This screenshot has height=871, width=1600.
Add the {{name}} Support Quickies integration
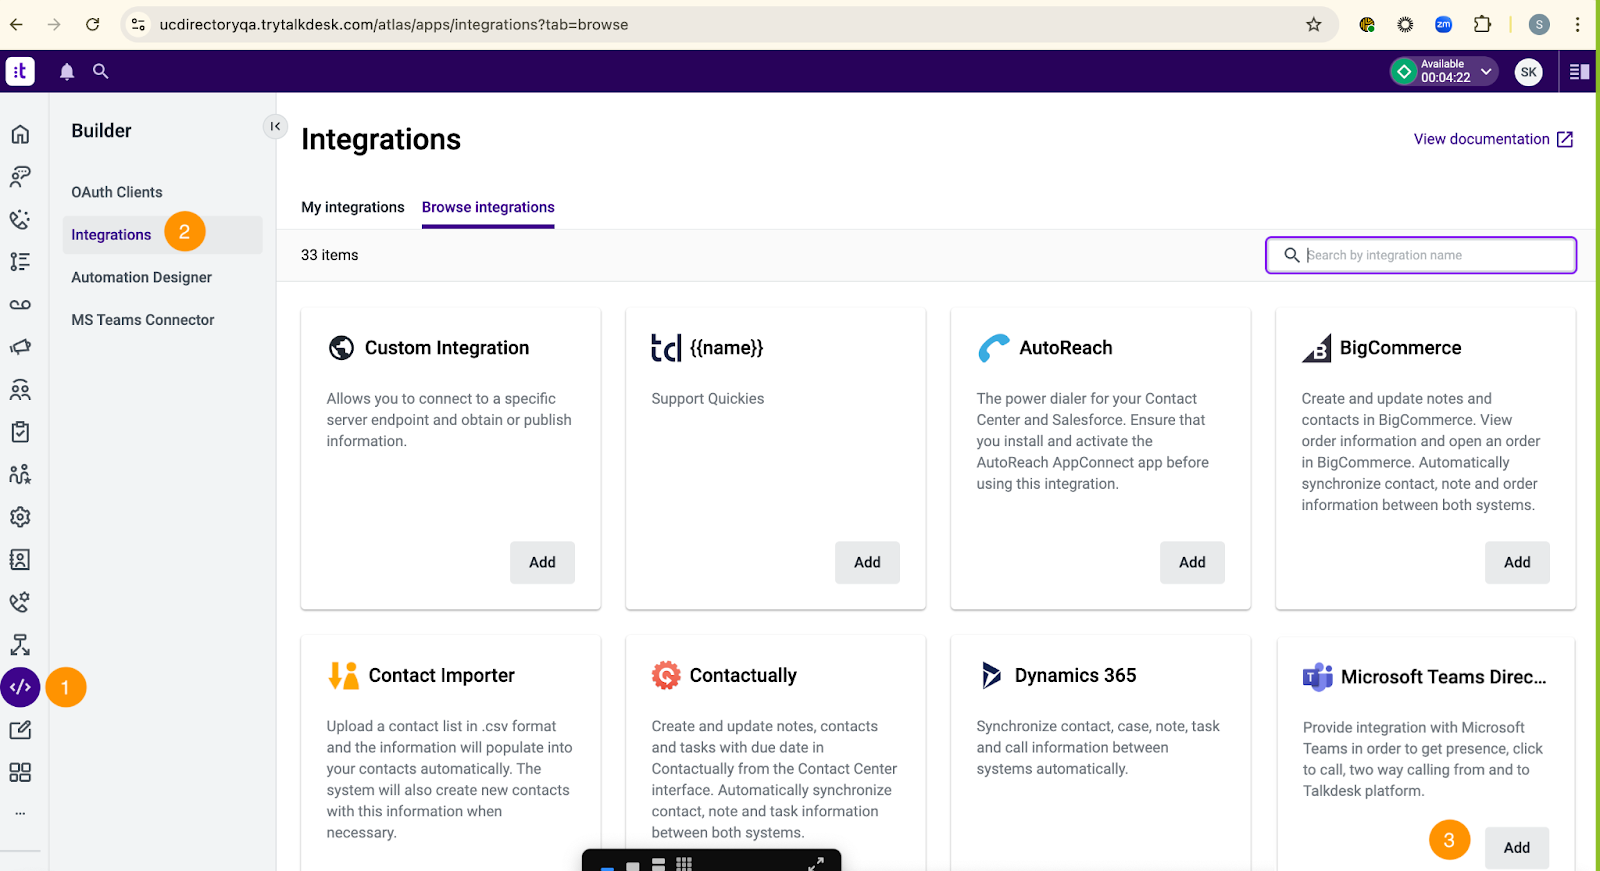point(867,562)
